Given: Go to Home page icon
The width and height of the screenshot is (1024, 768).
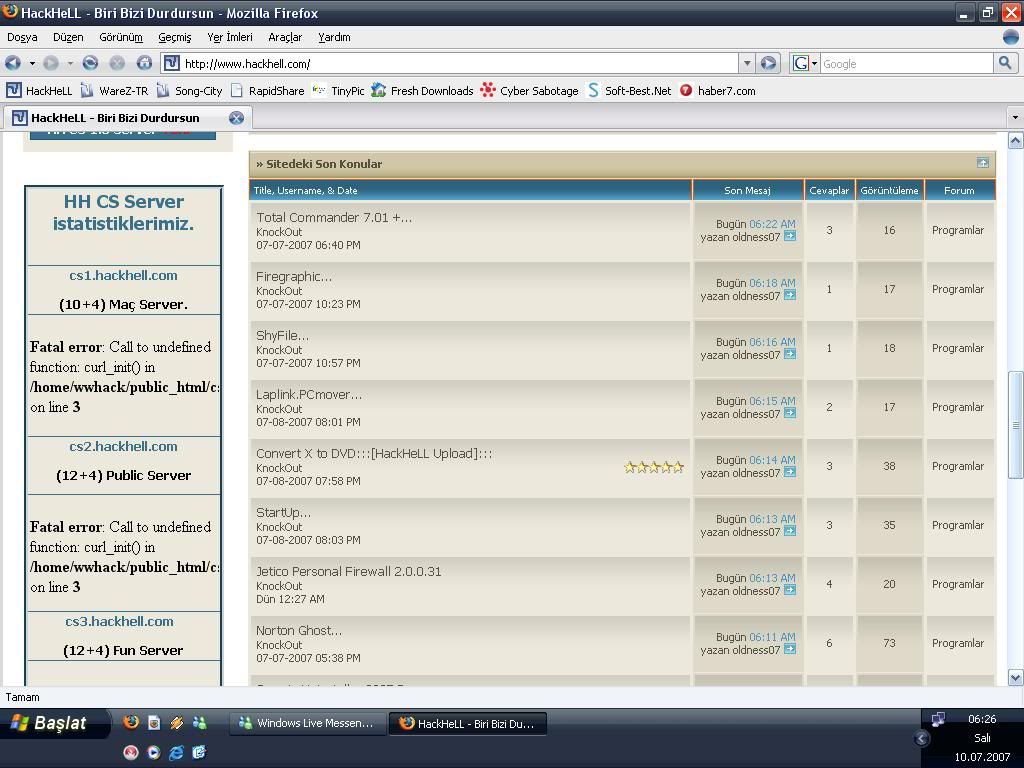Looking at the screenshot, I should (x=144, y=63).
